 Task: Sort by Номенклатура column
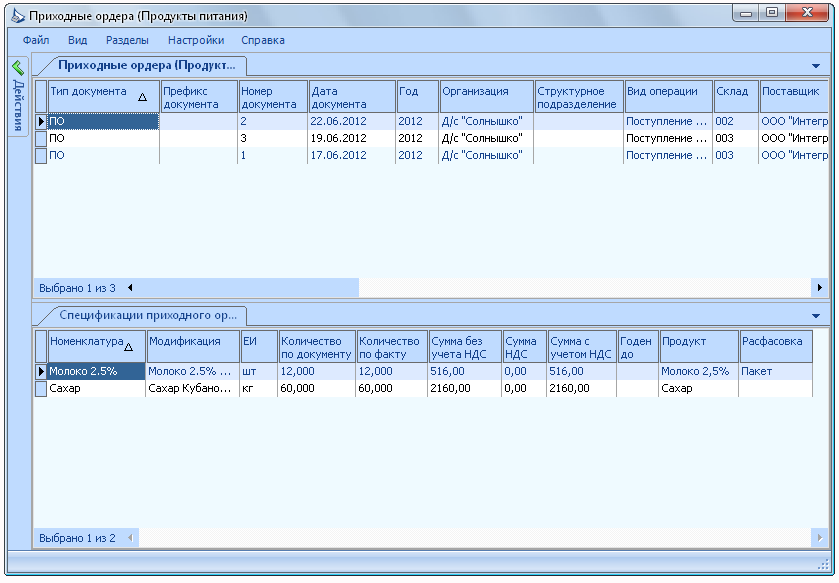click(x=97, y=346)
